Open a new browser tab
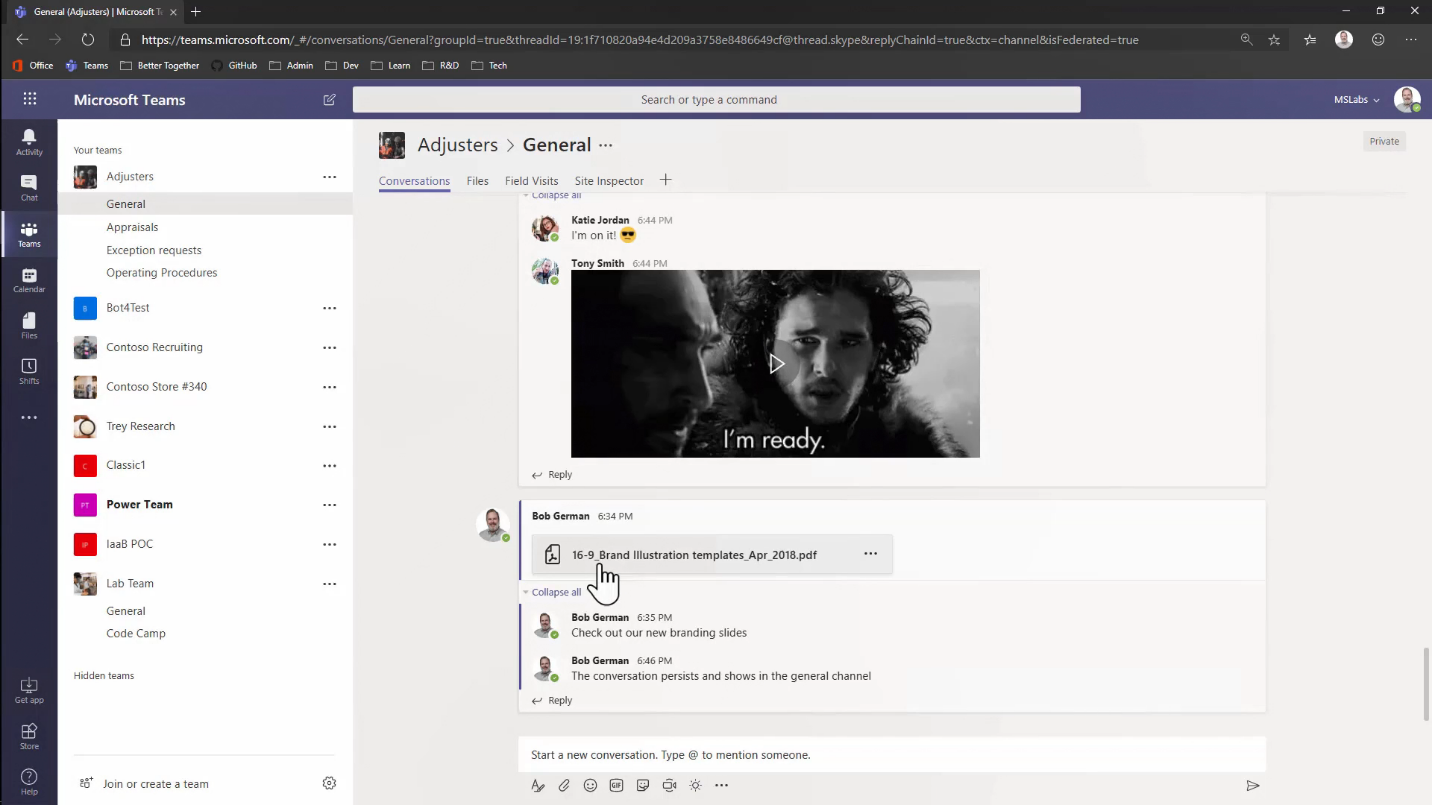This screenshot has width=1432, height=805. click(x=196, y=12)
